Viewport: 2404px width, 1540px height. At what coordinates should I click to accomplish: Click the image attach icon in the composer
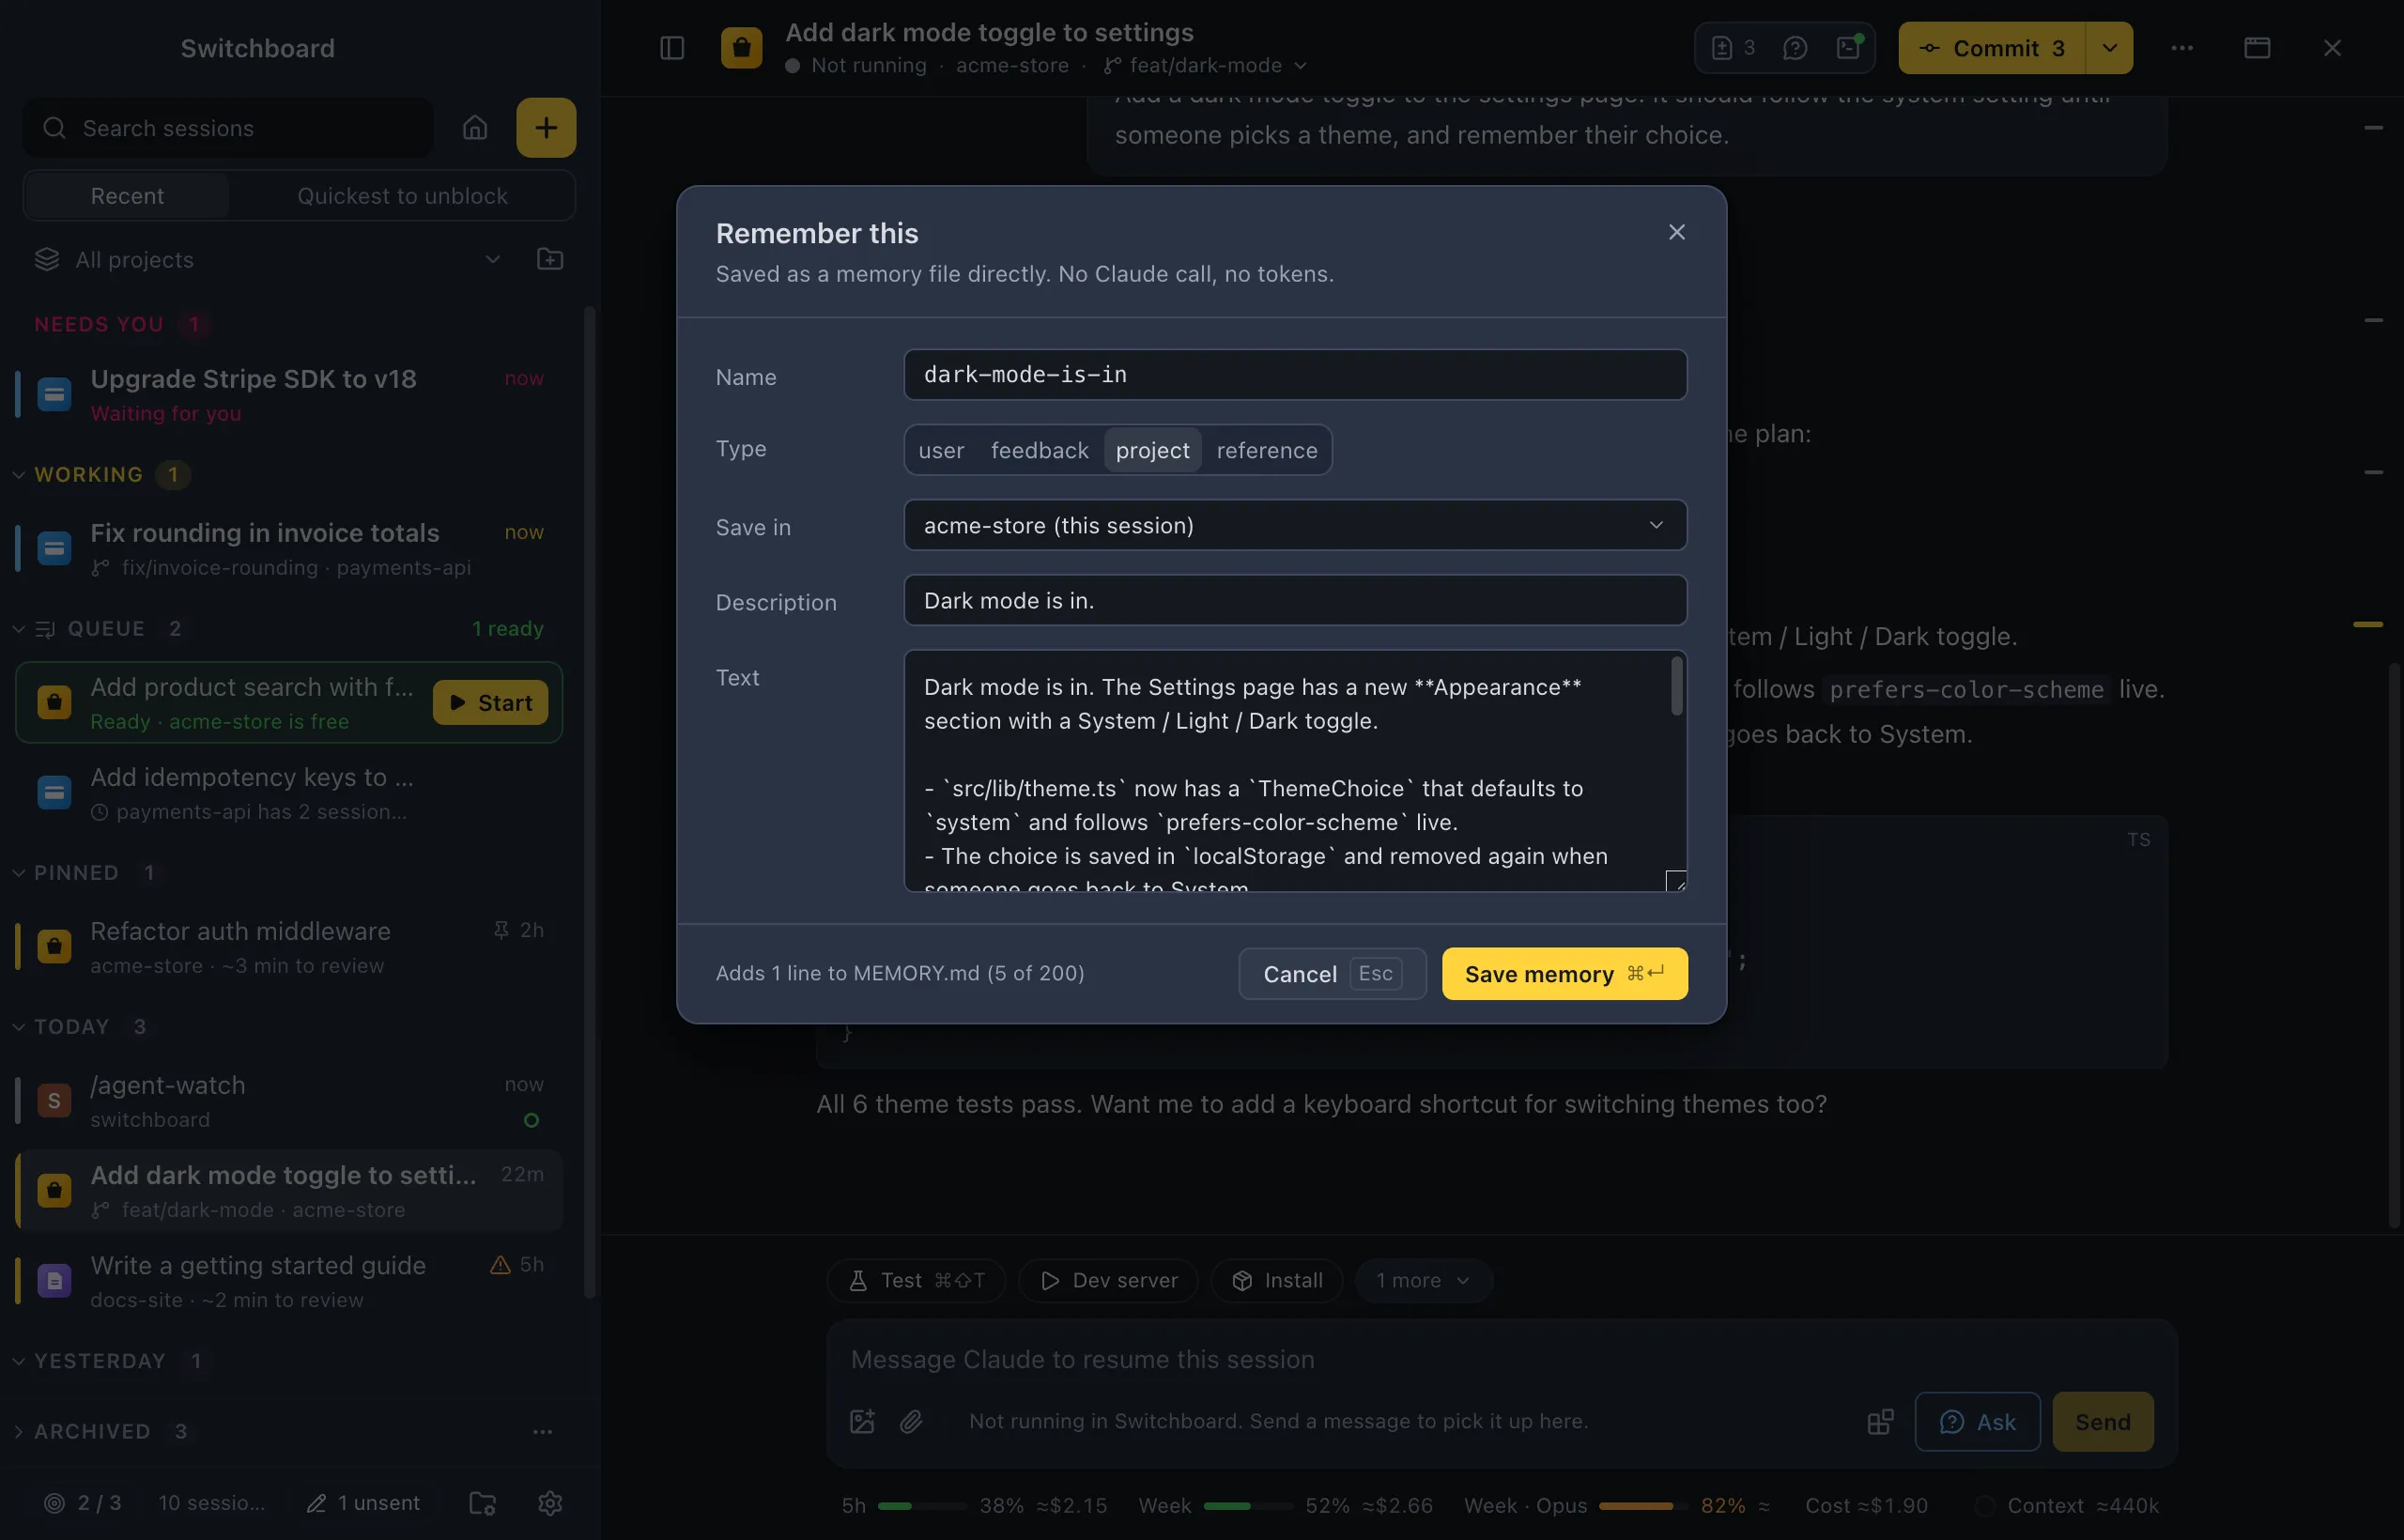point(862,1421)
